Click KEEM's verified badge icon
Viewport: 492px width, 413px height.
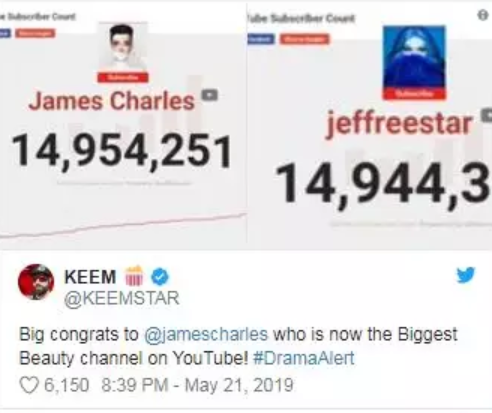[x=160, y=277]
